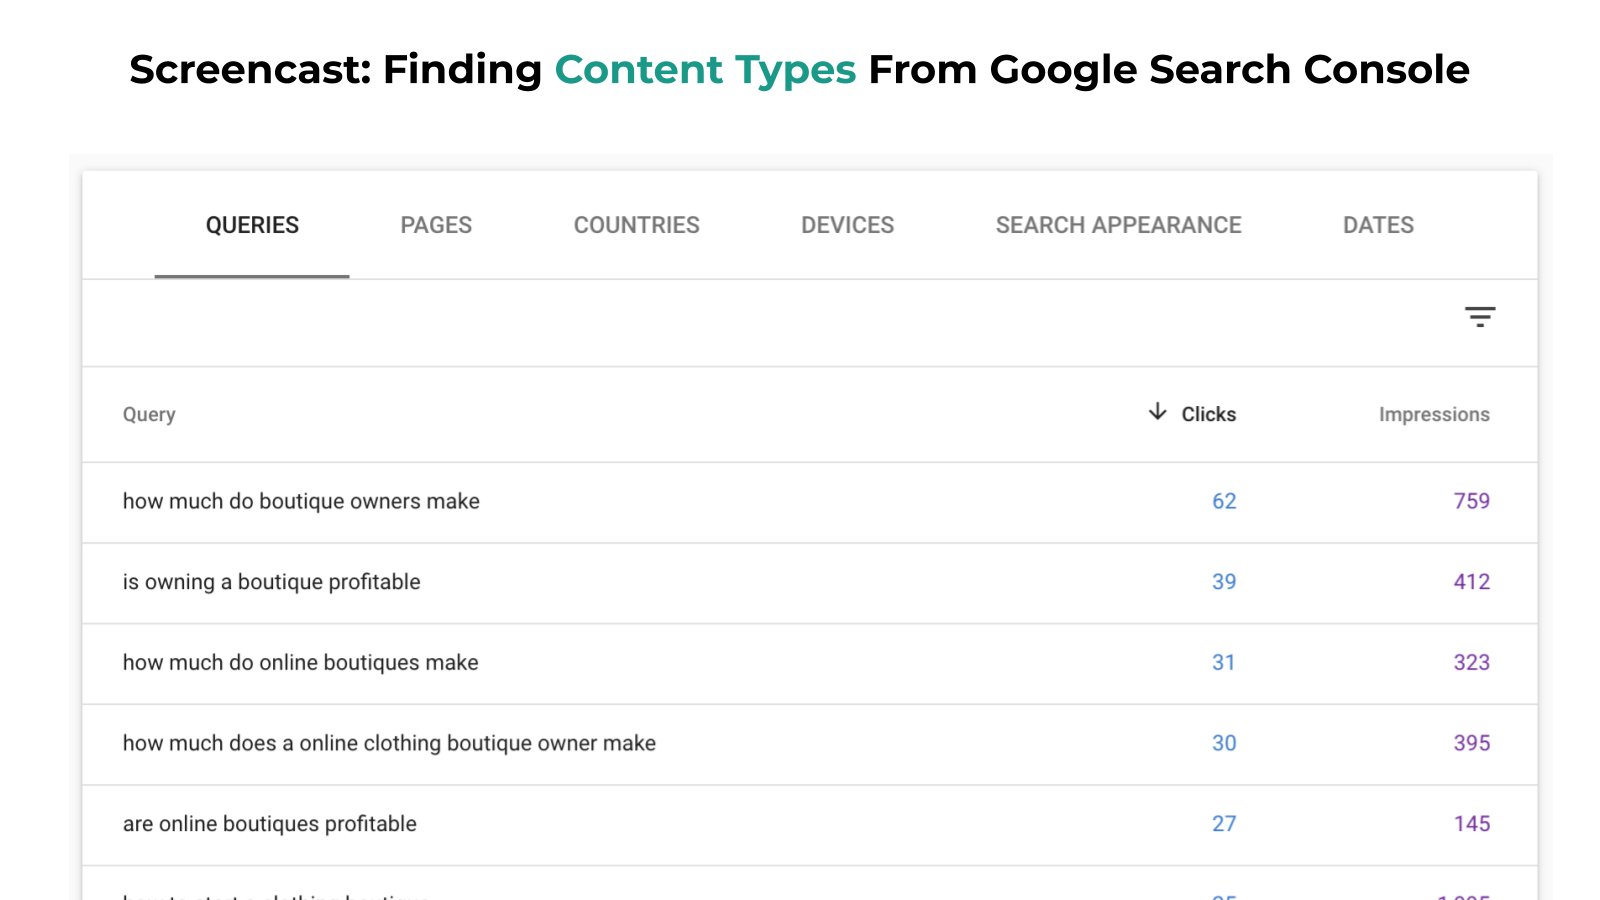The image size is (1600, 900).
Task: Open the table filter rows icon
Action: [x=1479, y=317]
